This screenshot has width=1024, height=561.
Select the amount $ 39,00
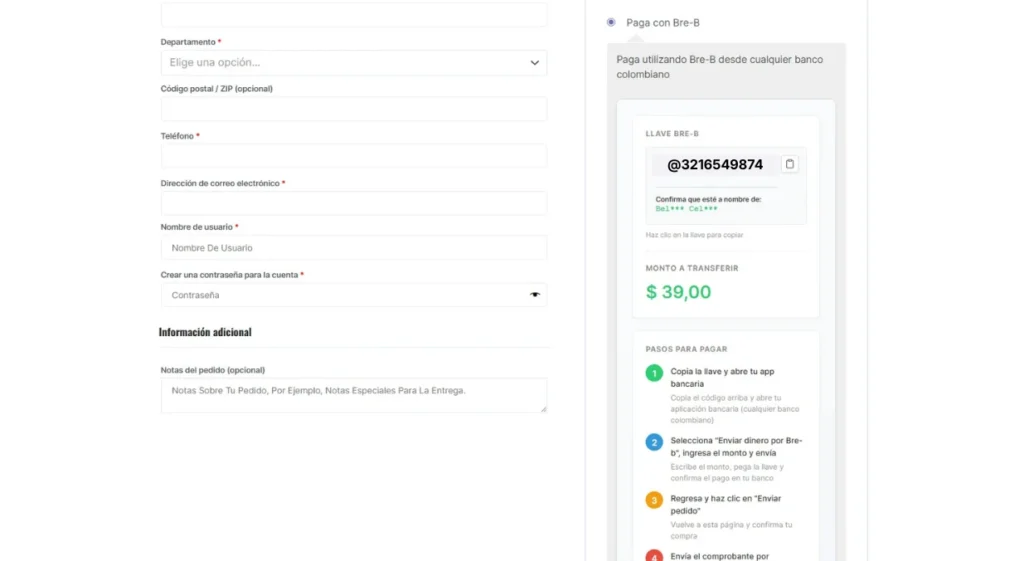(x=679, y=292)
